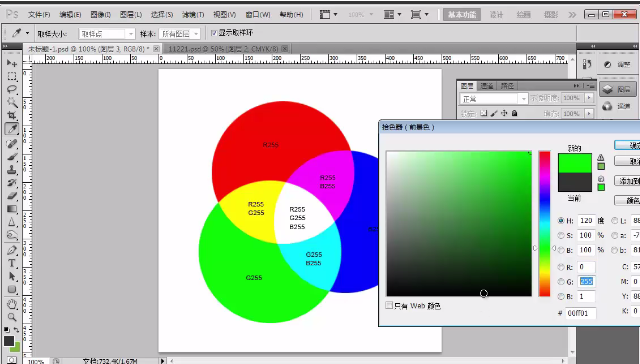Click the OK button in color picker
The width and height of the screenshot is (640, 364).
pyautogui.click(x=627, y=145)
